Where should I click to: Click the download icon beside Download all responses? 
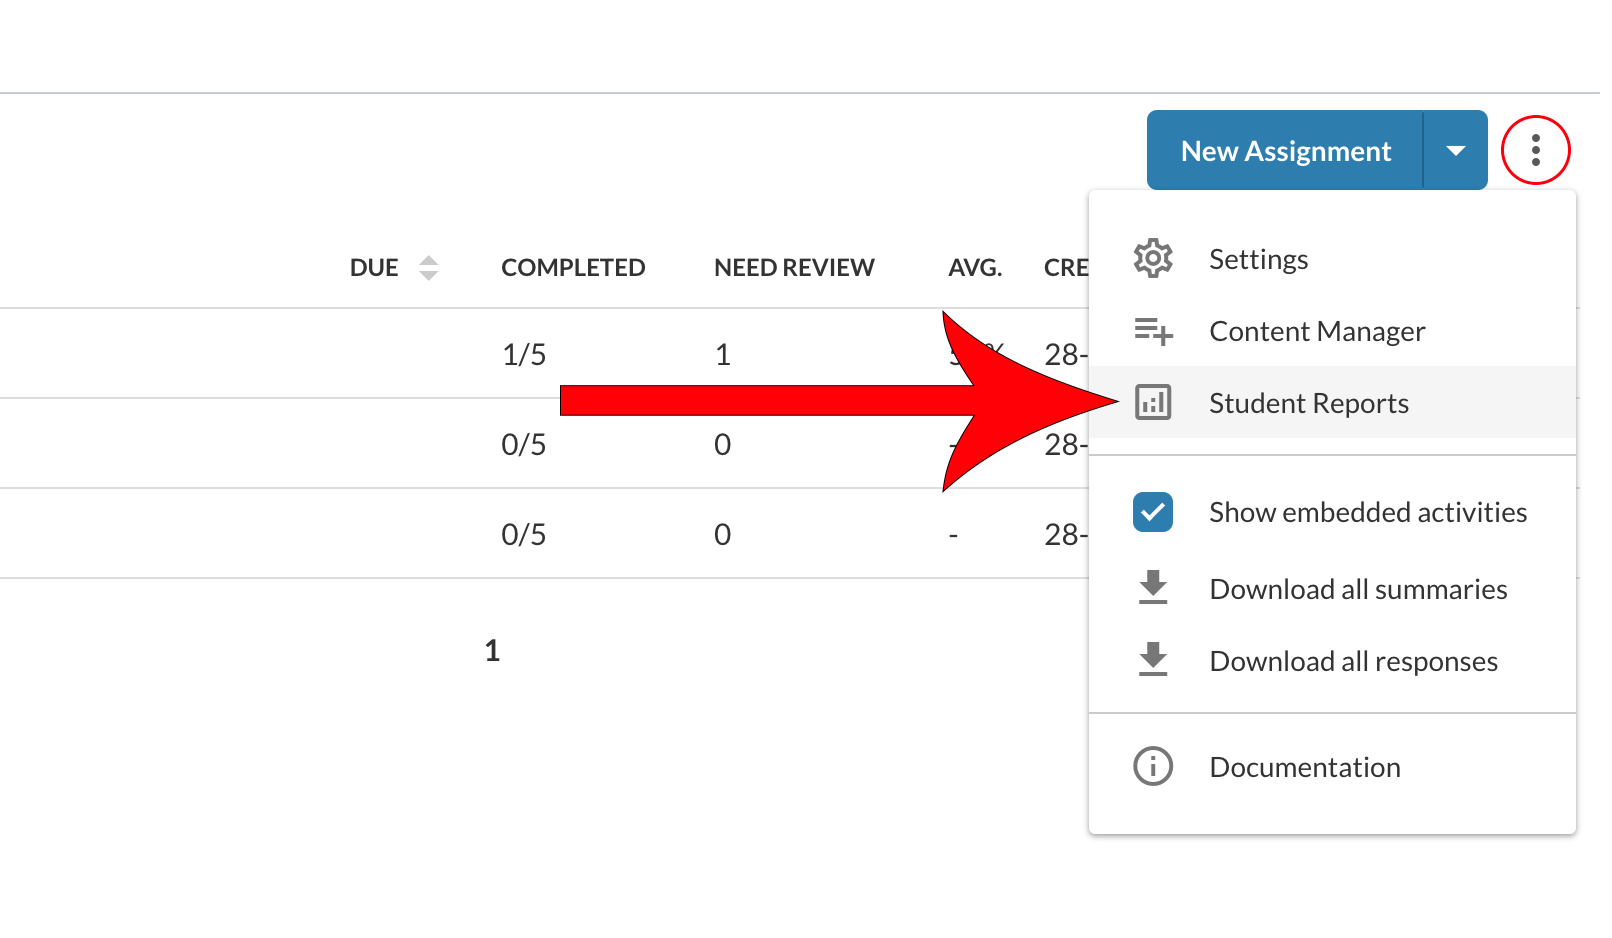pos(1153,660)
